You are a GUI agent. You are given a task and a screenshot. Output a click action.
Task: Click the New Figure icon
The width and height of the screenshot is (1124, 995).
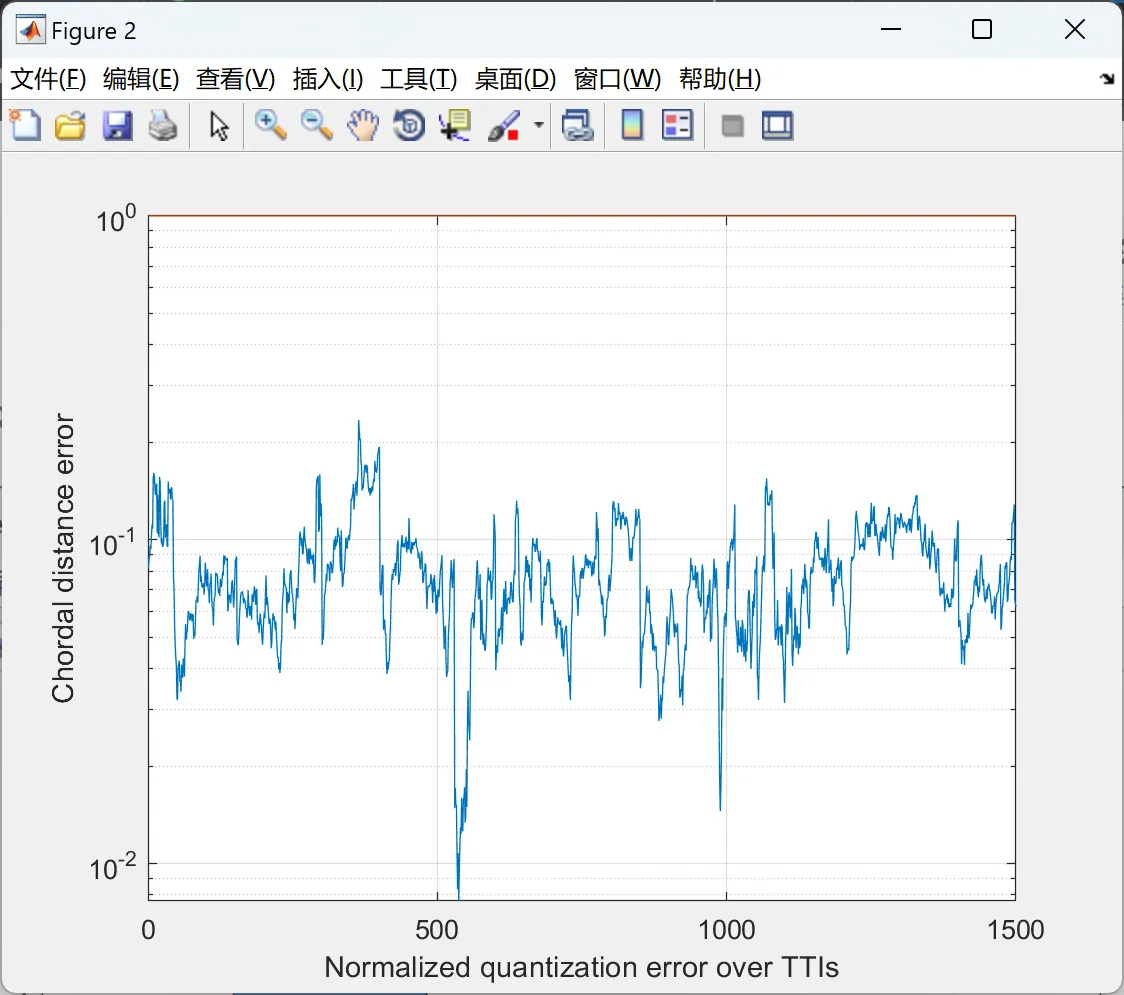(x=26, y=125)
